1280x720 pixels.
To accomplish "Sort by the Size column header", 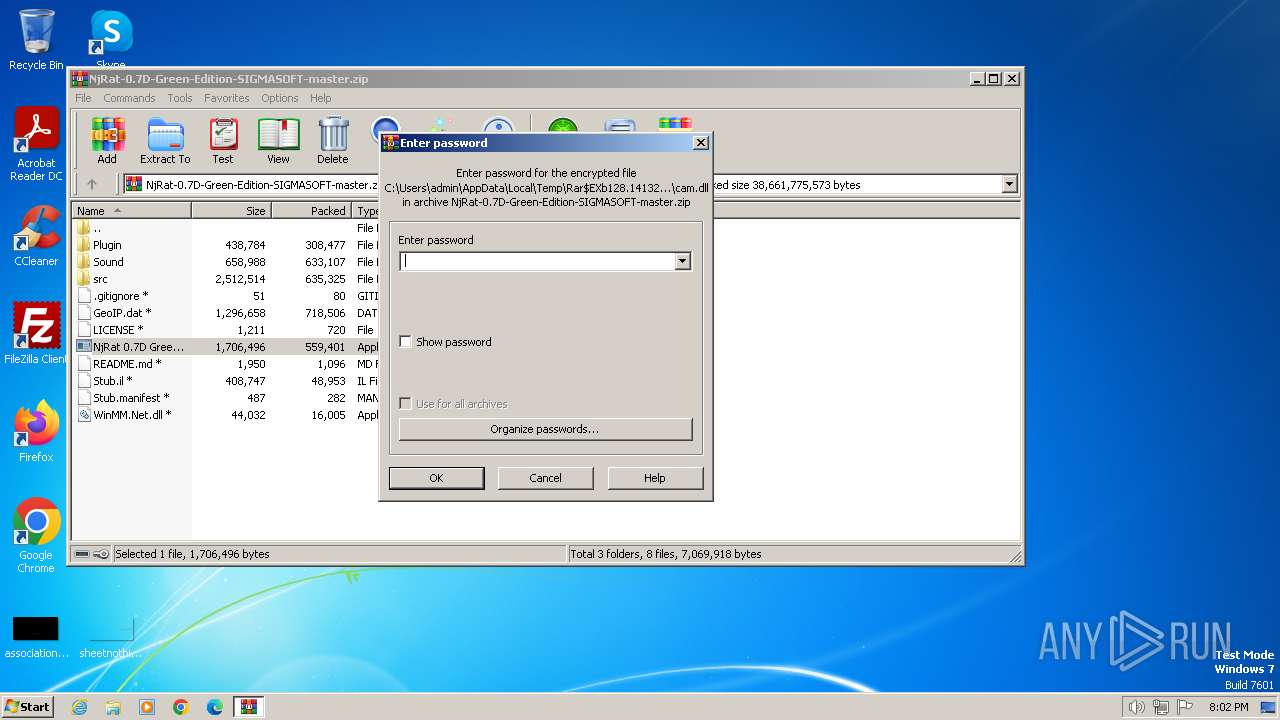I will click(x=231, y=211).
